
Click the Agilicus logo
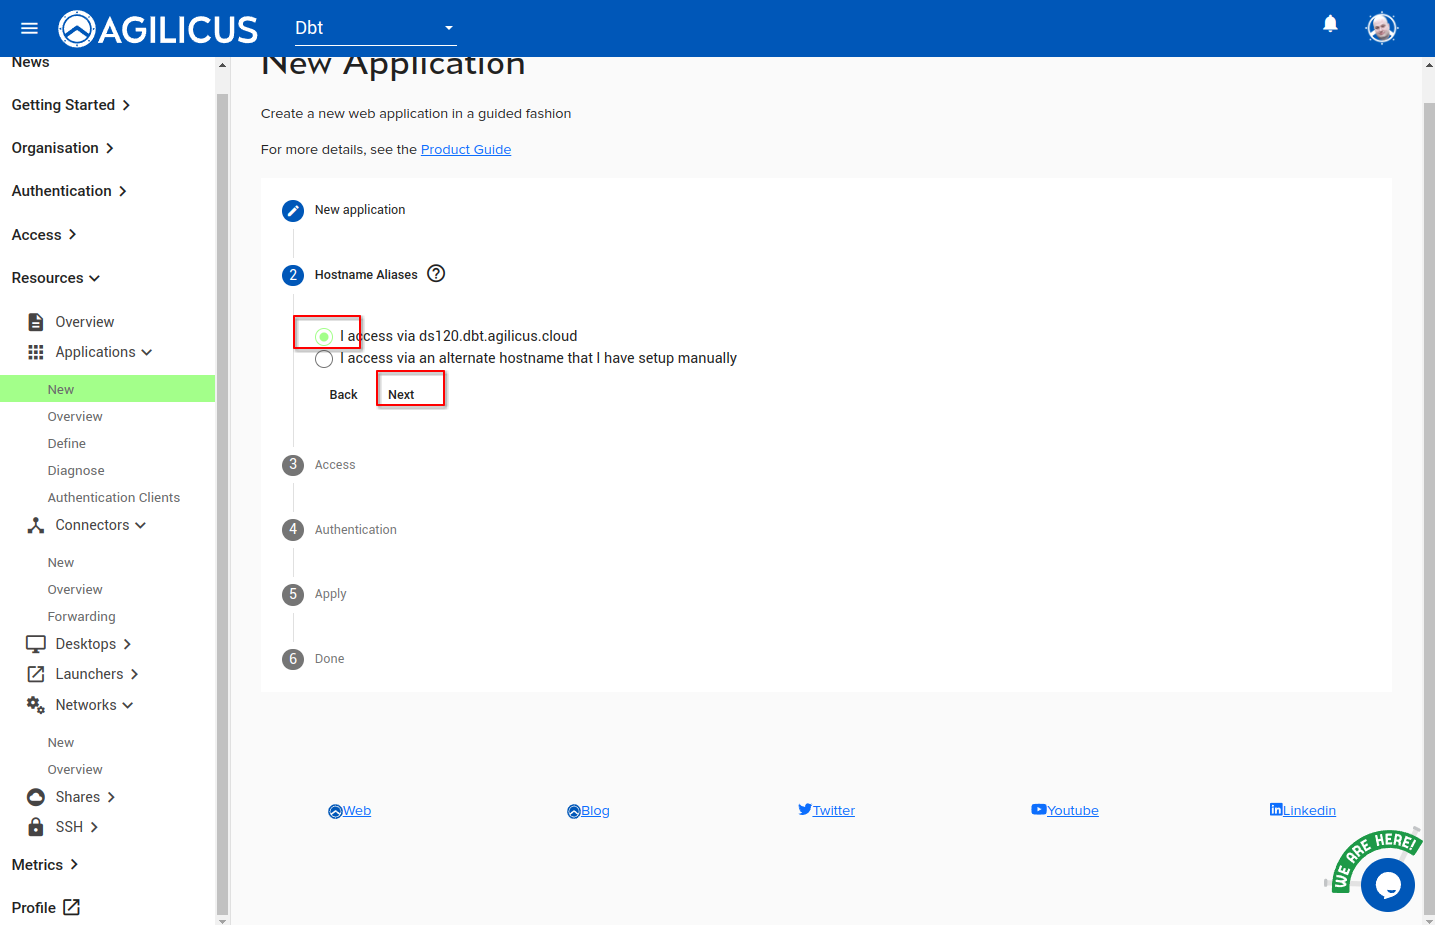point(159,29)
